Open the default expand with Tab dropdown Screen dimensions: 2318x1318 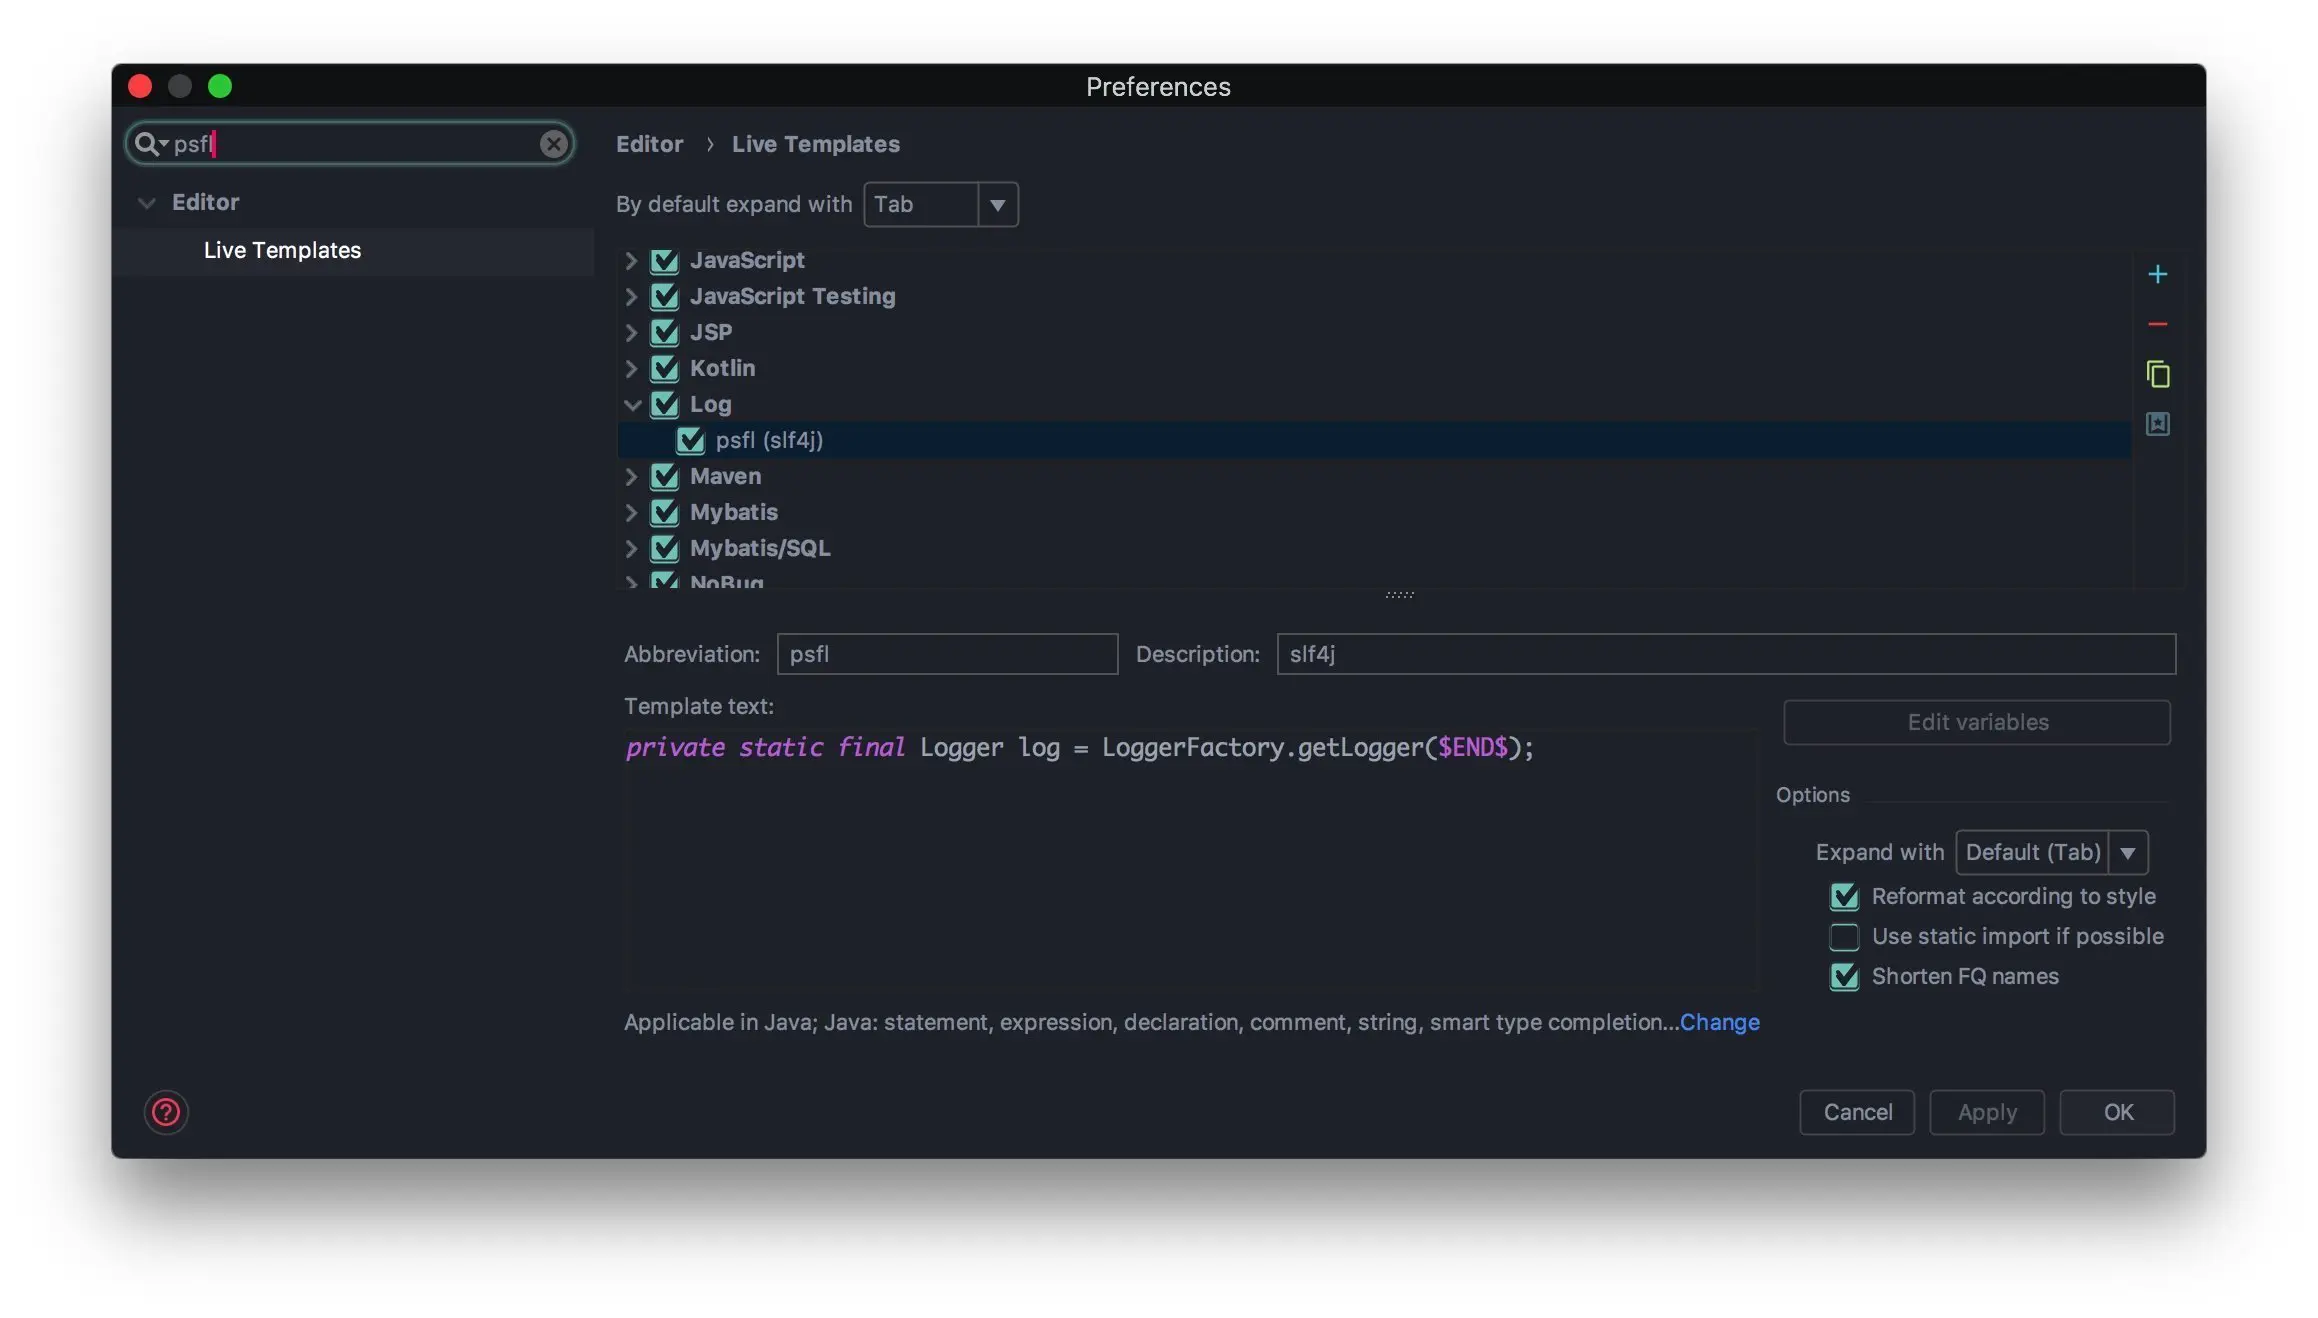[x=997, y=205]
